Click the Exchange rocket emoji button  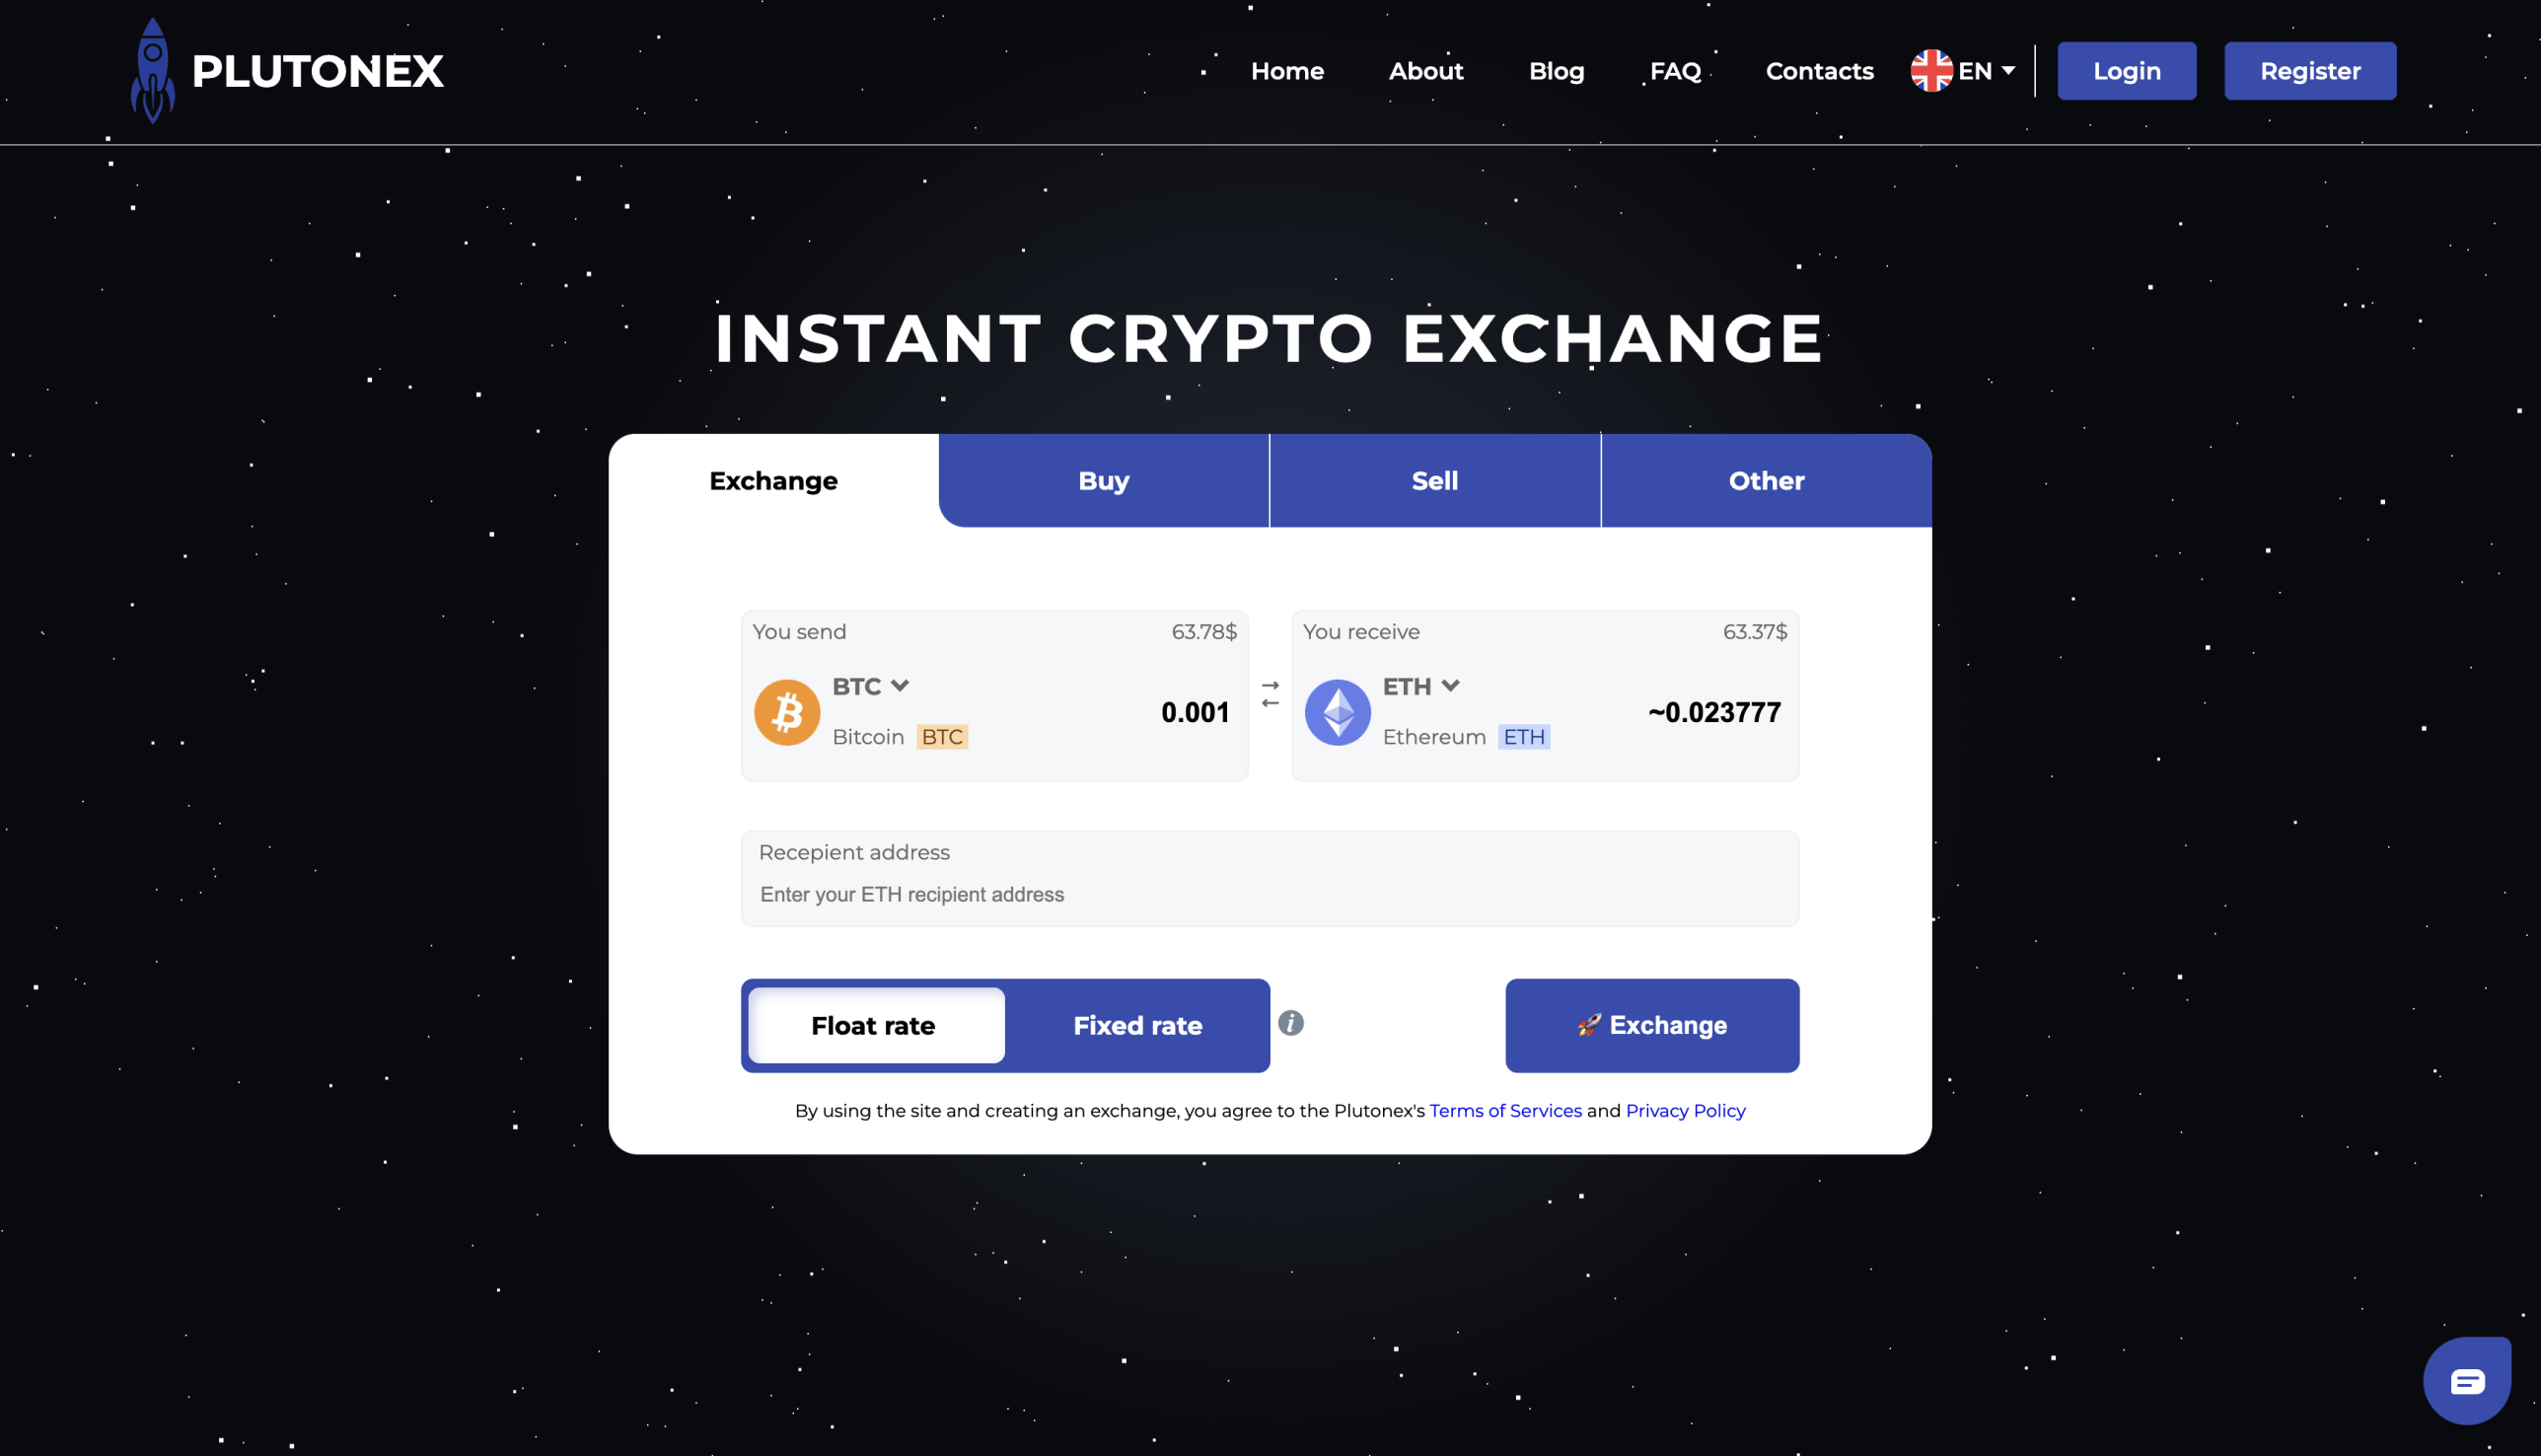(1651, 1025)
